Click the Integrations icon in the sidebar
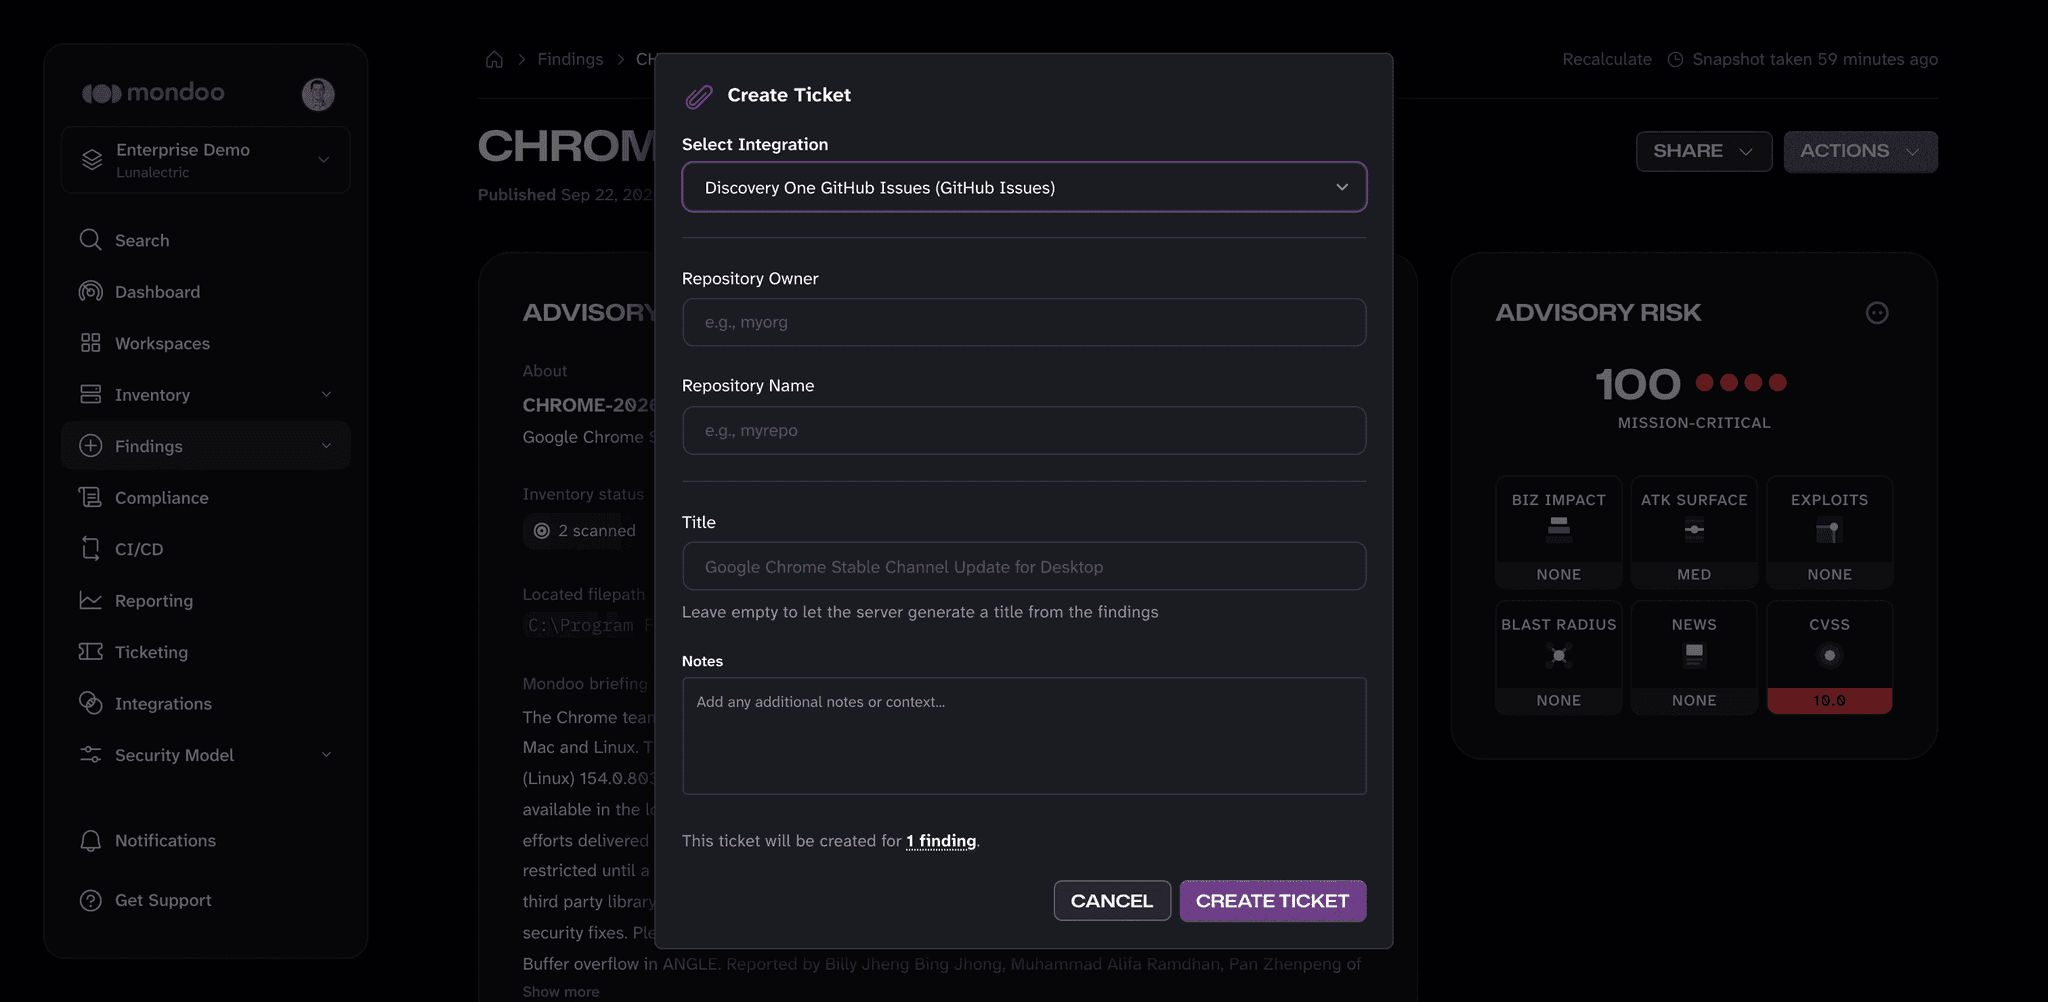The height and width of the screenshot is (1002, 2048). point(91,703)
